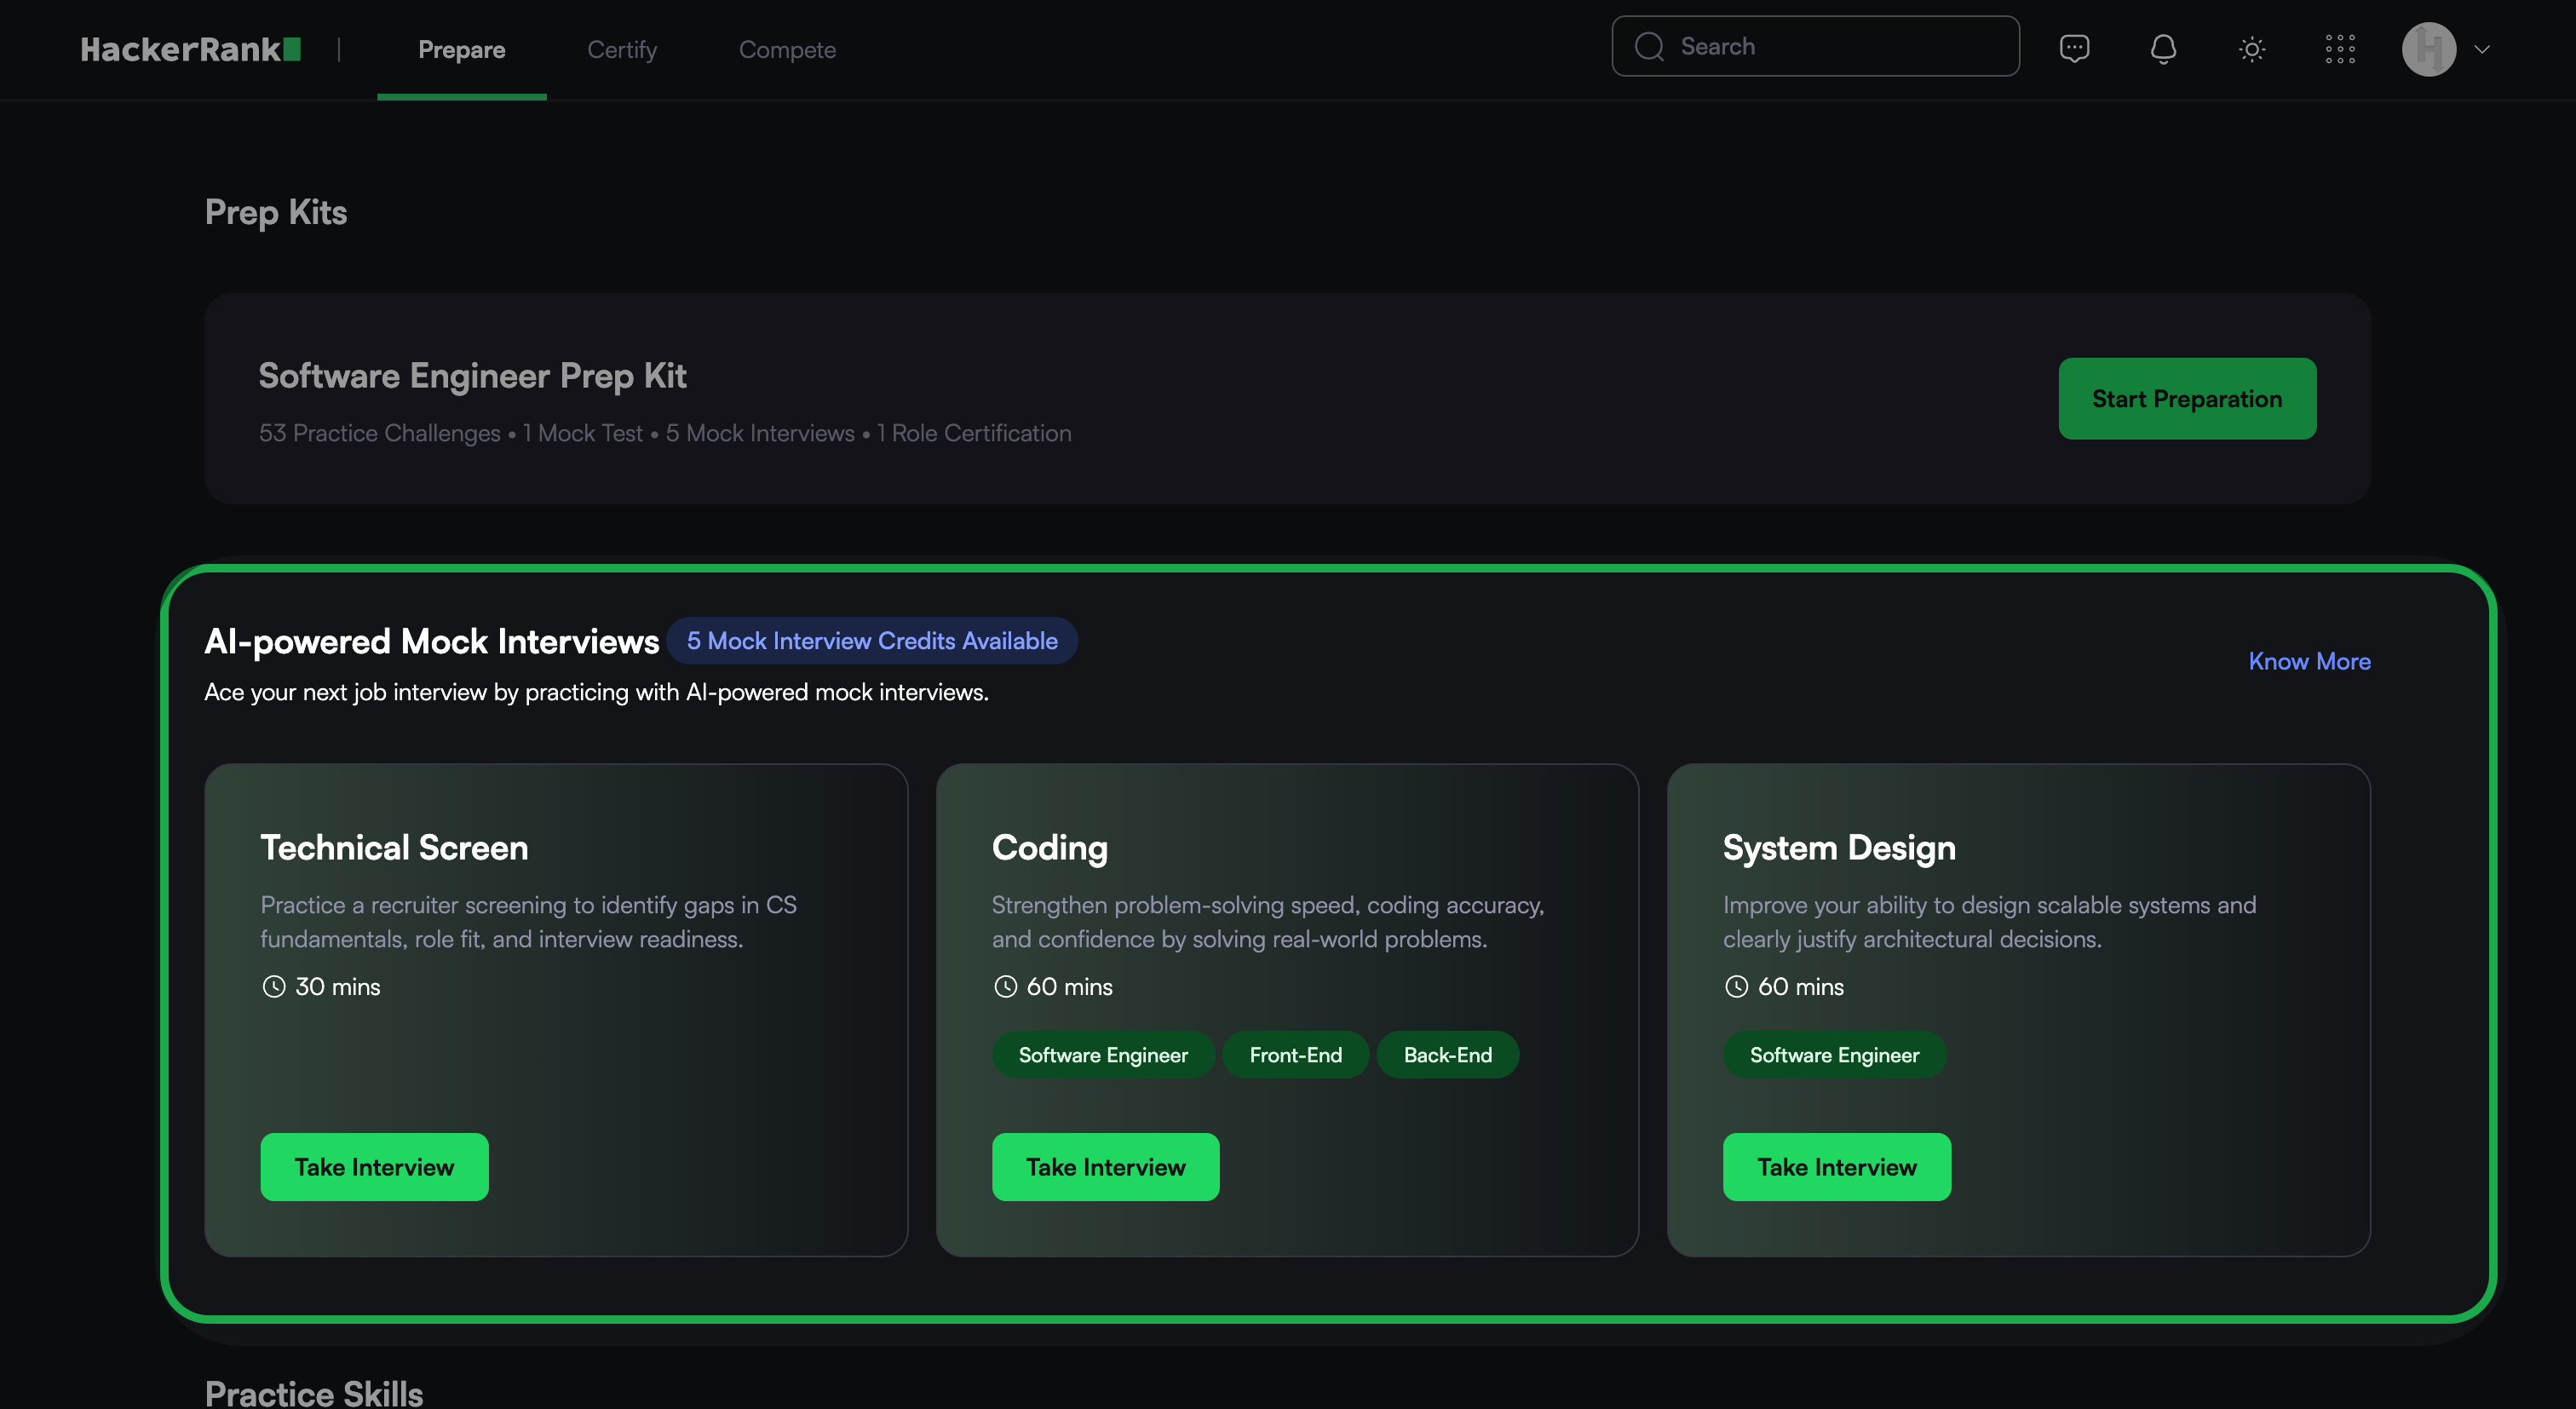Image resolution: width=2576 pixels, height=1409 pixels.
Task: Switch to the Certify tab
Action: (x=622, y=49)
